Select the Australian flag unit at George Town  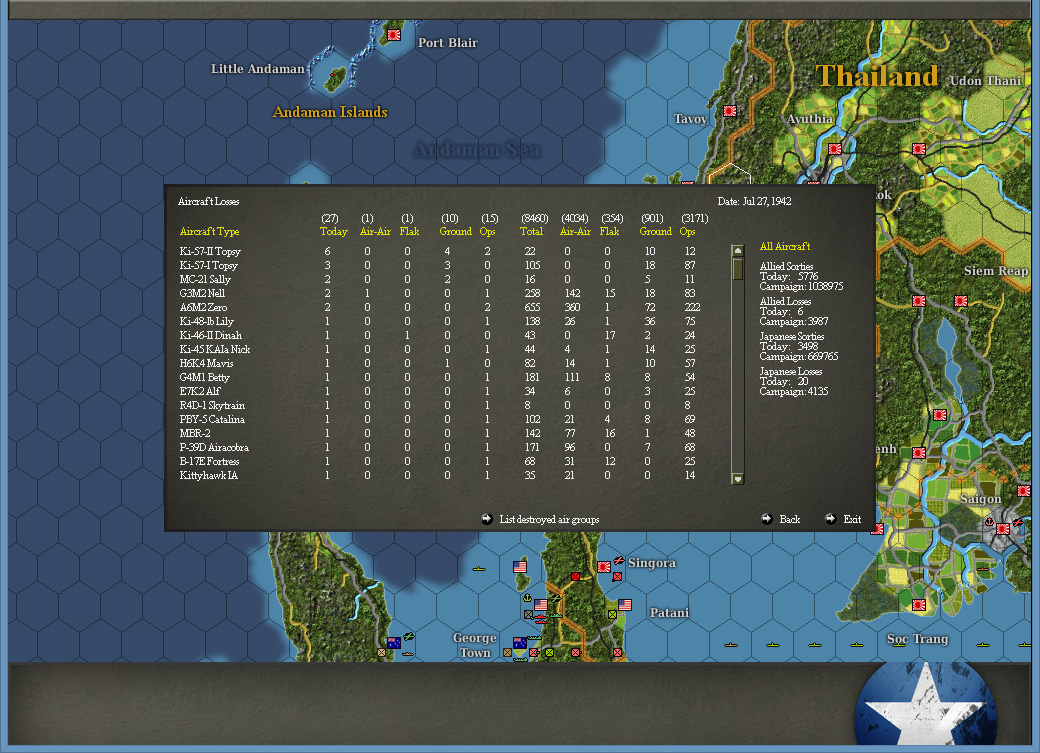[x=520, y=642]
